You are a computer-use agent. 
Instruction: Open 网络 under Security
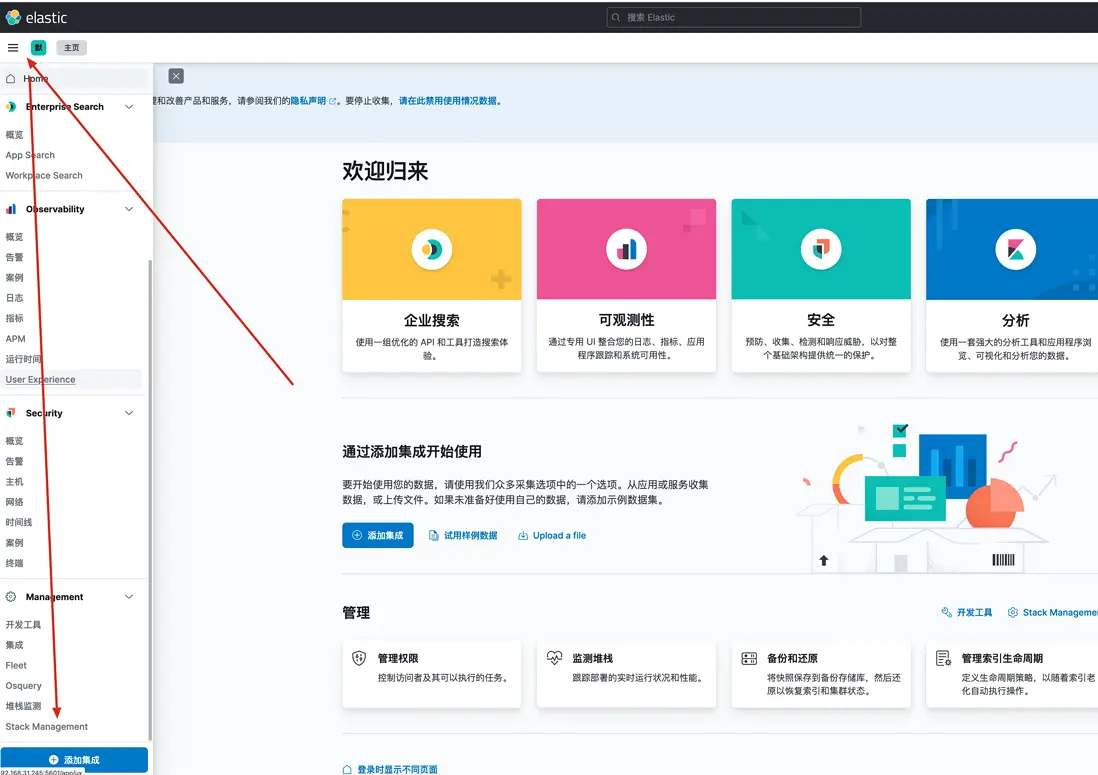(x=15, y=501)
